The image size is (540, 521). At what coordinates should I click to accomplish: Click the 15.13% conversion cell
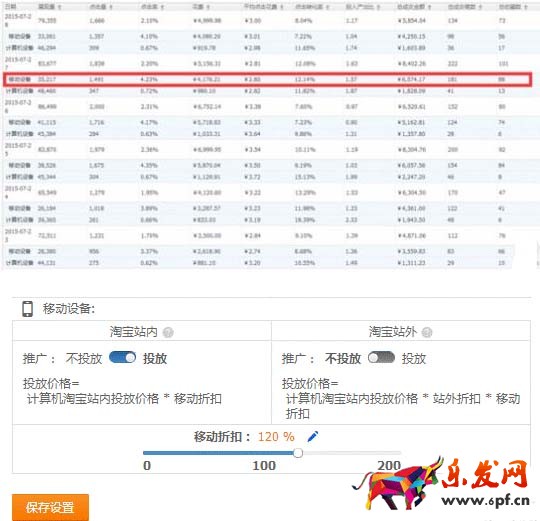click(x=305, y=177)
